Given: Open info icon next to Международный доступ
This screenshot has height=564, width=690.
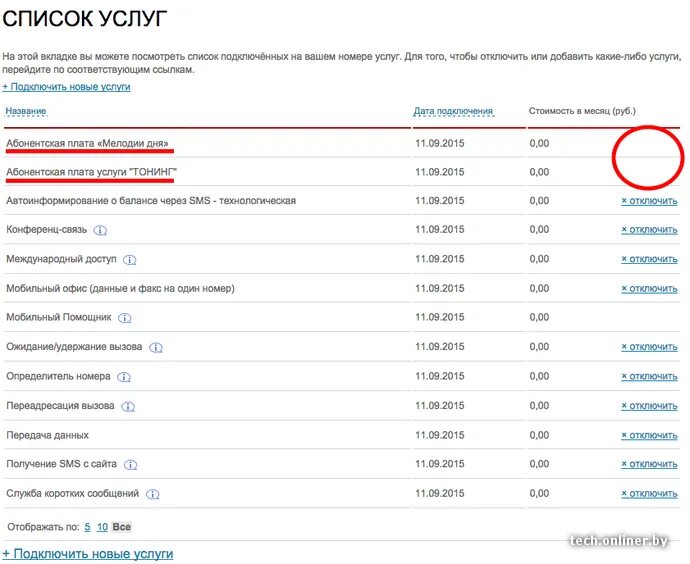Looking at the screenshot, I should (x=129, y=260).
